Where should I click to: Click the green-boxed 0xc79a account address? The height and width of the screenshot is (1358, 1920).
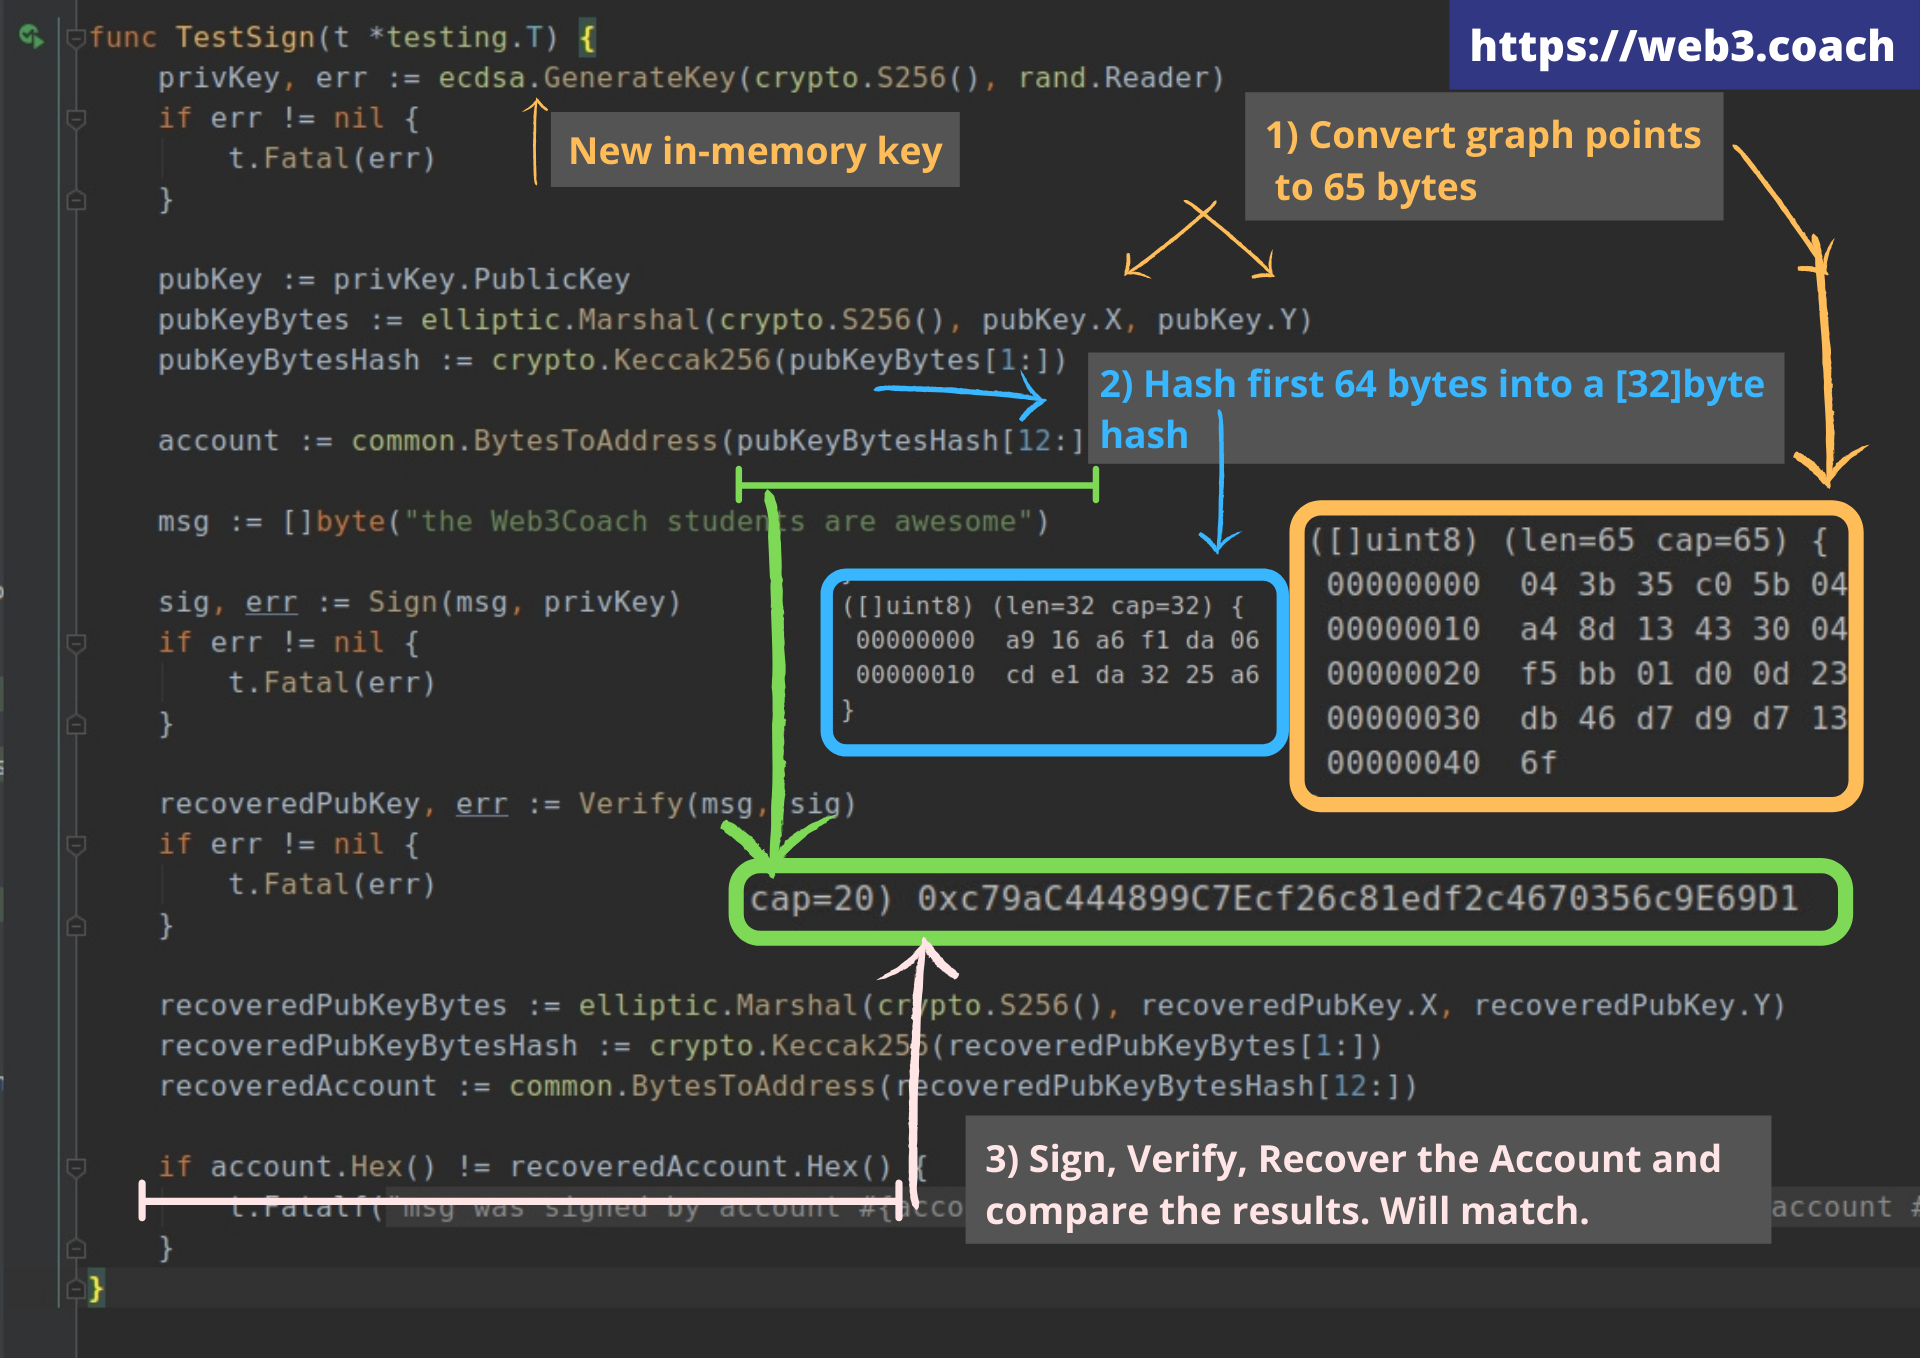pyautogui.click(x=1357, y=899)
